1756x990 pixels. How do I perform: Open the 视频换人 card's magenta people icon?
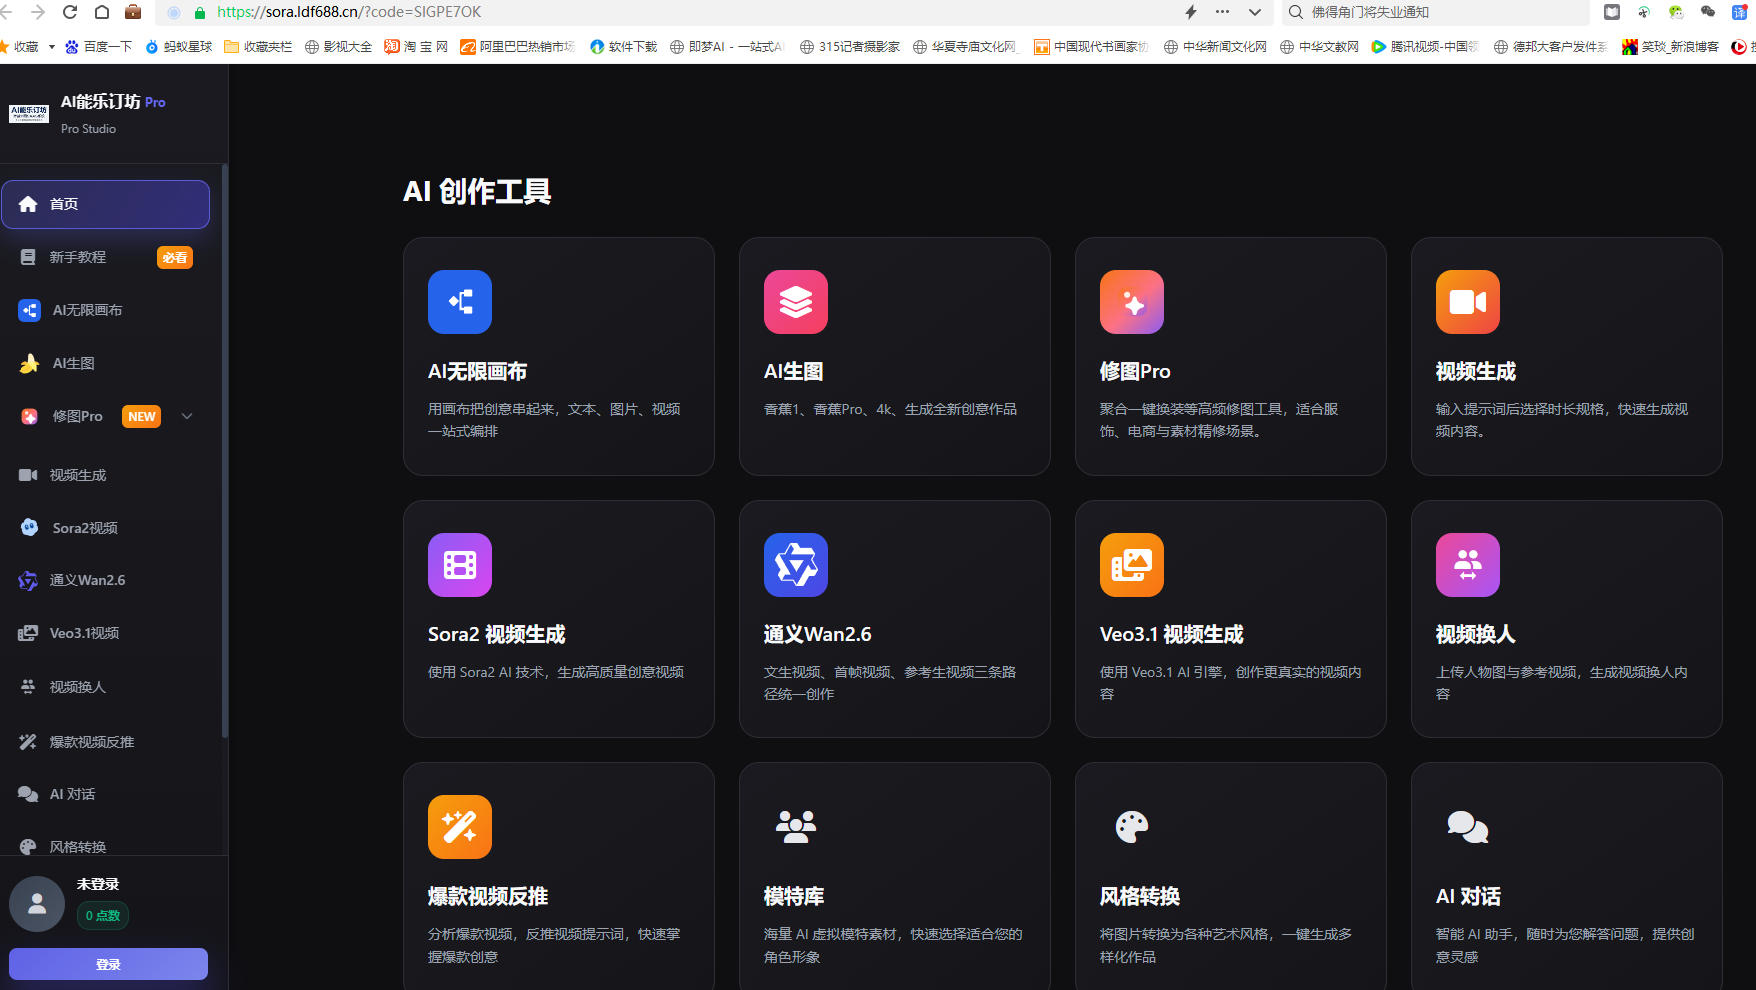coord(1468,565)
